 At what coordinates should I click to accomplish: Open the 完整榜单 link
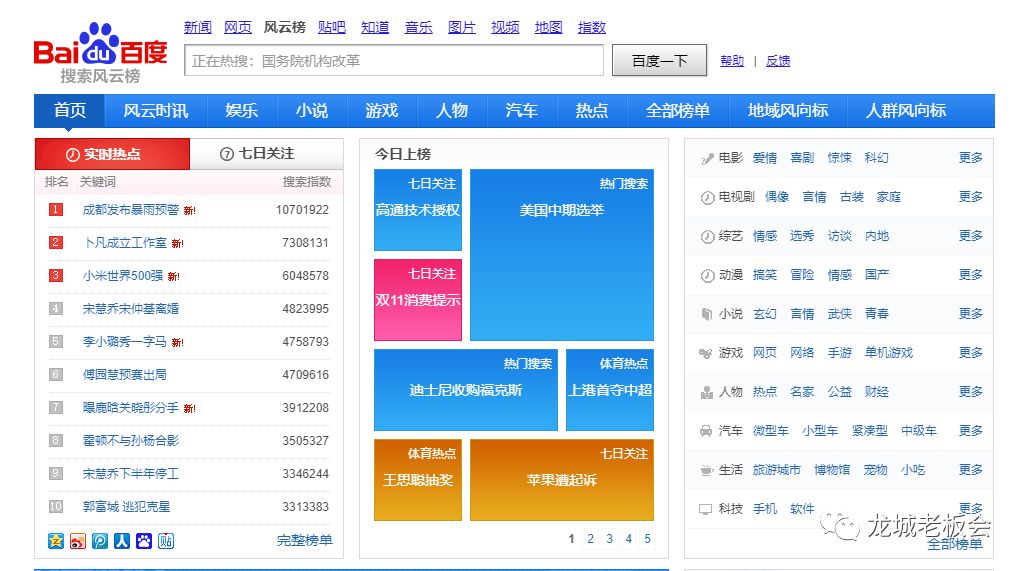tap(305, 540)
